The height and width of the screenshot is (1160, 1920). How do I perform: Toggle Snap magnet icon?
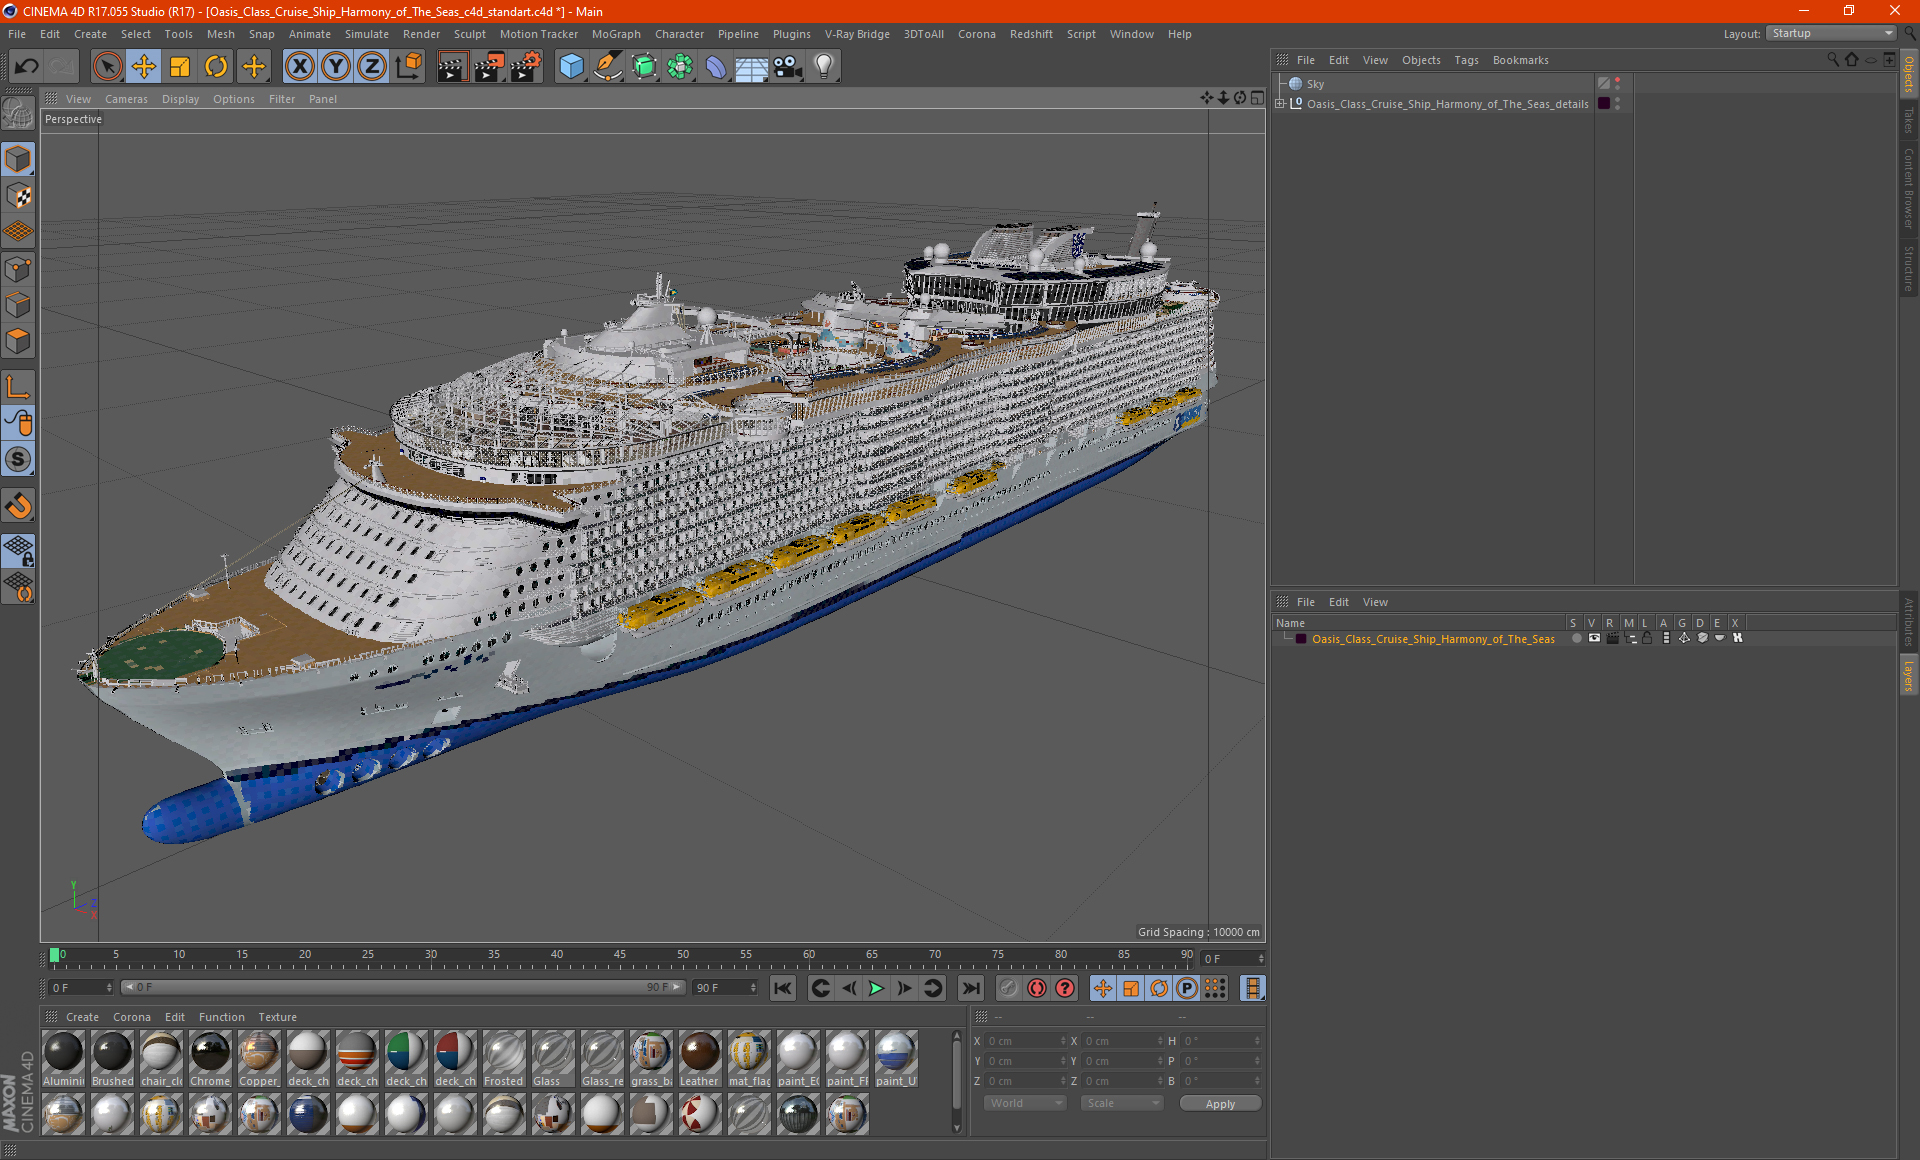pos(18,506)
